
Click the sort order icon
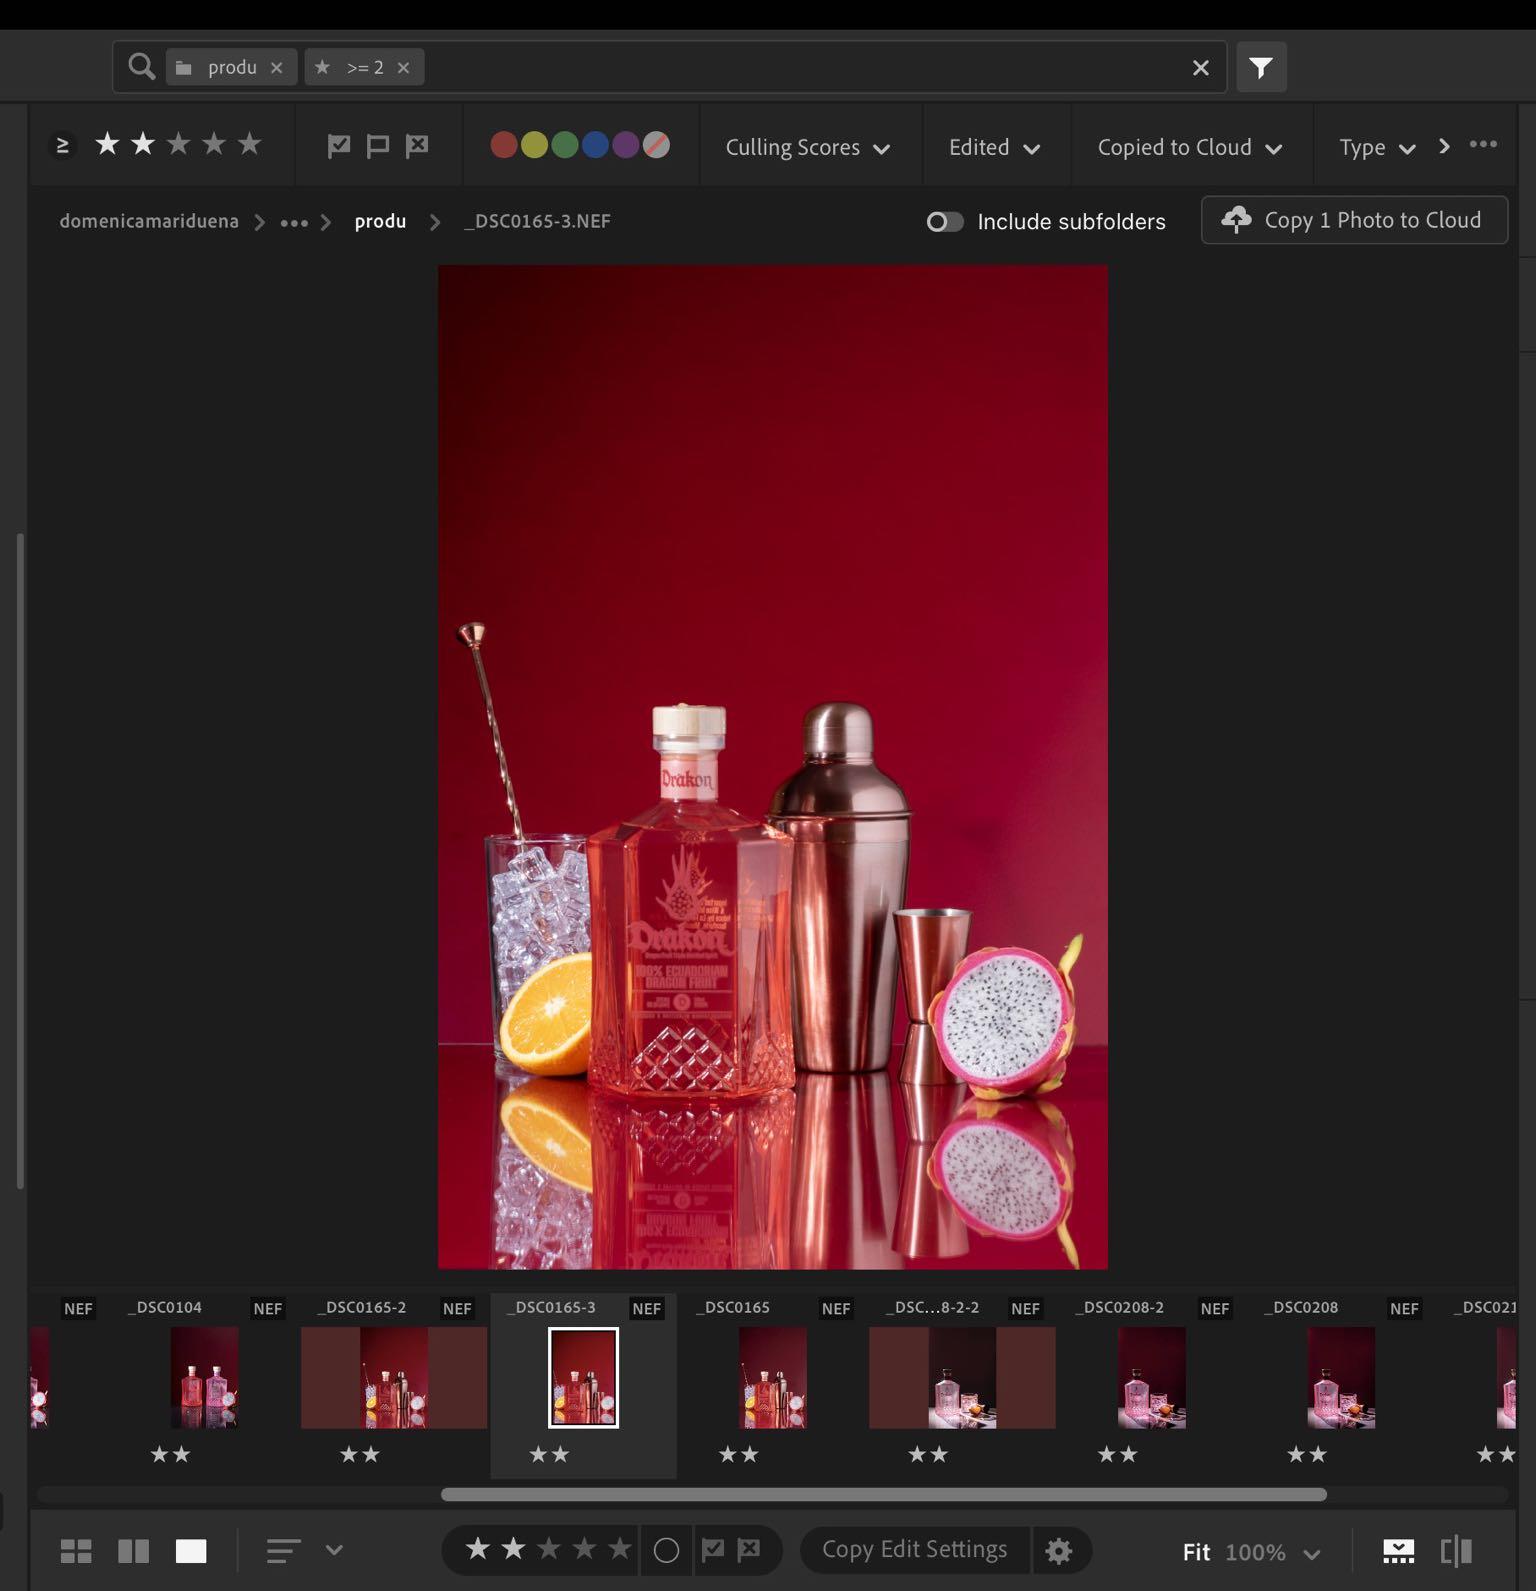[284, 1551]
